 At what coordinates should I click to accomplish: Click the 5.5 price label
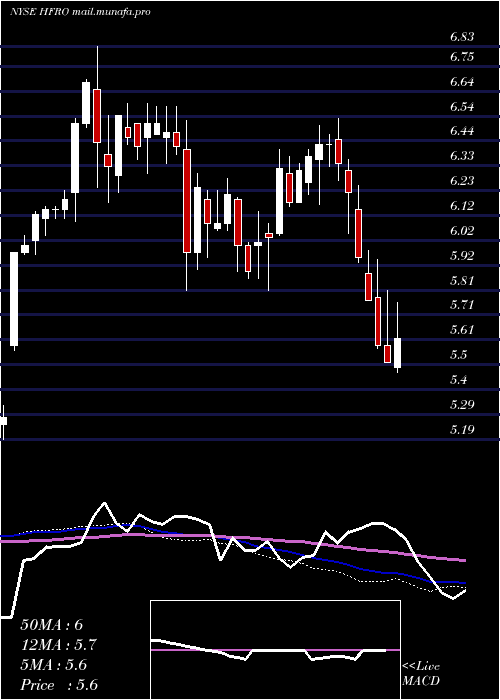(458, 355)
